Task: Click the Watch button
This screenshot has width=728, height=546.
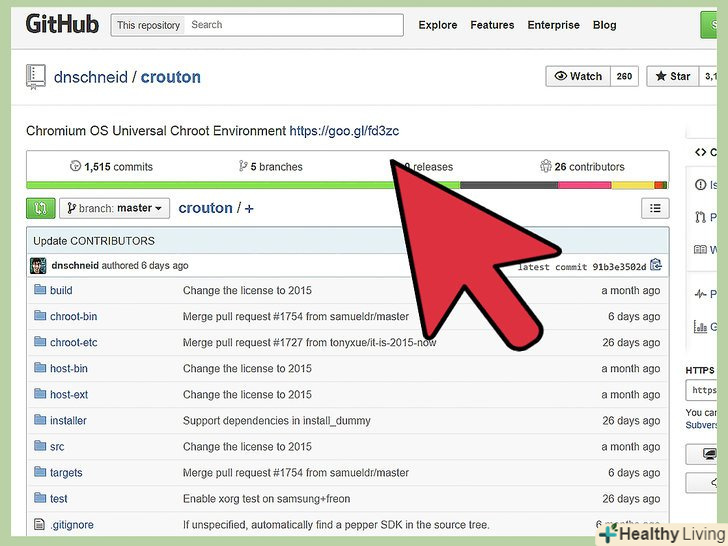Action: [x=578, y=76]
